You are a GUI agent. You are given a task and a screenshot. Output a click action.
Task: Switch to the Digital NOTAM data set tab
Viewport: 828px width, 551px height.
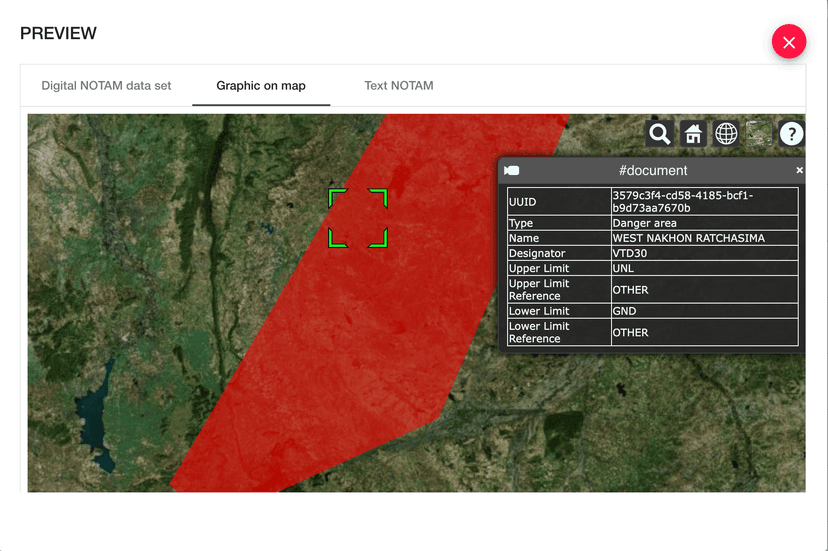click(x=106, y=86)
